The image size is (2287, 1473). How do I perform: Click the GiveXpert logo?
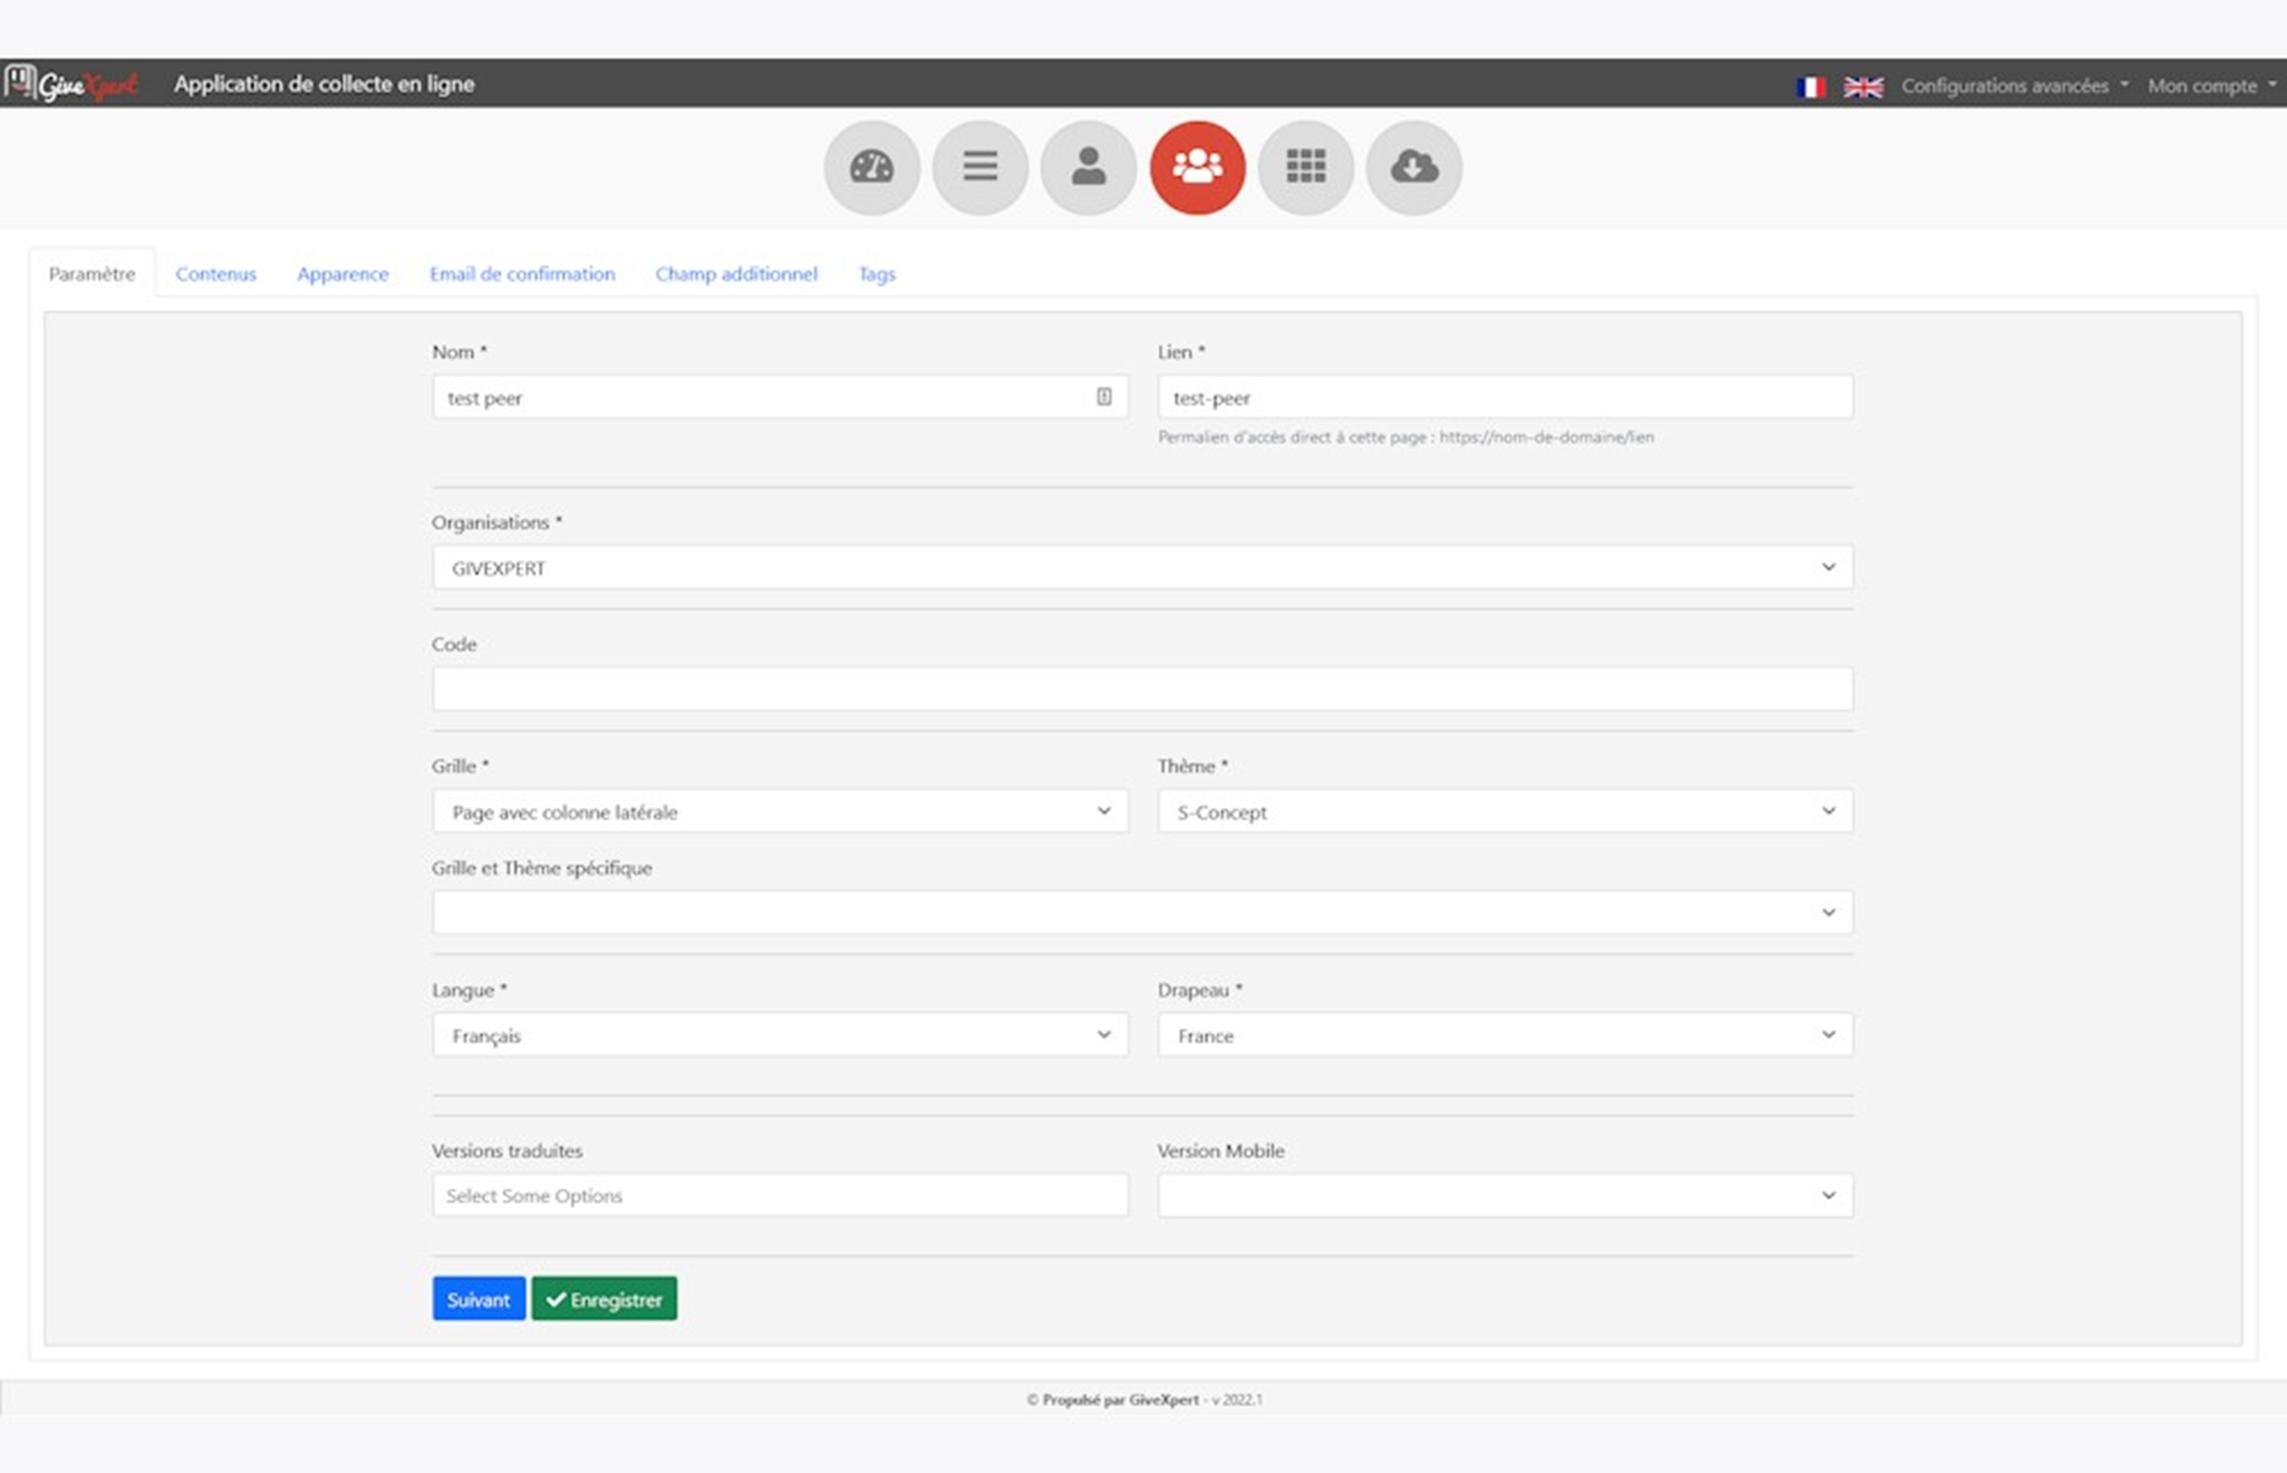click(70, 84)
